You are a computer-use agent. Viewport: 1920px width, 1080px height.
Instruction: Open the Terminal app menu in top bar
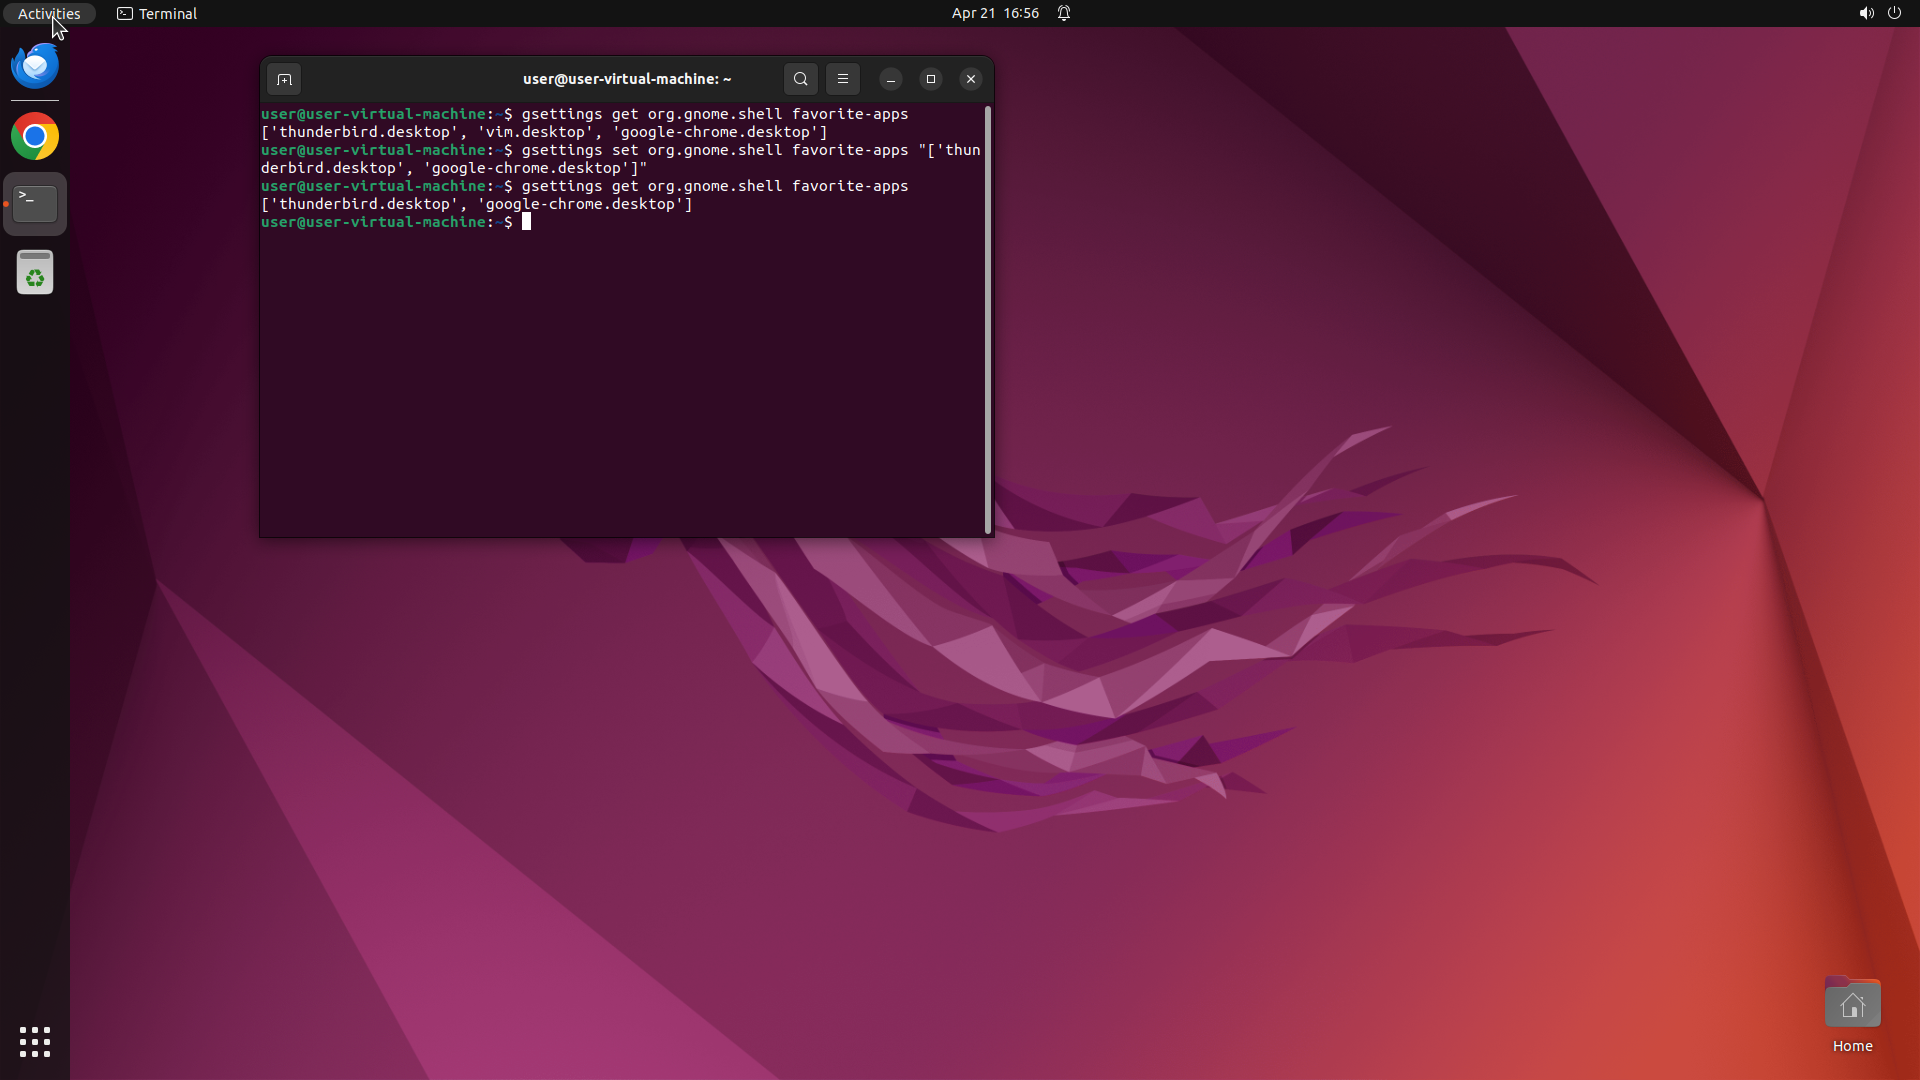157,14
